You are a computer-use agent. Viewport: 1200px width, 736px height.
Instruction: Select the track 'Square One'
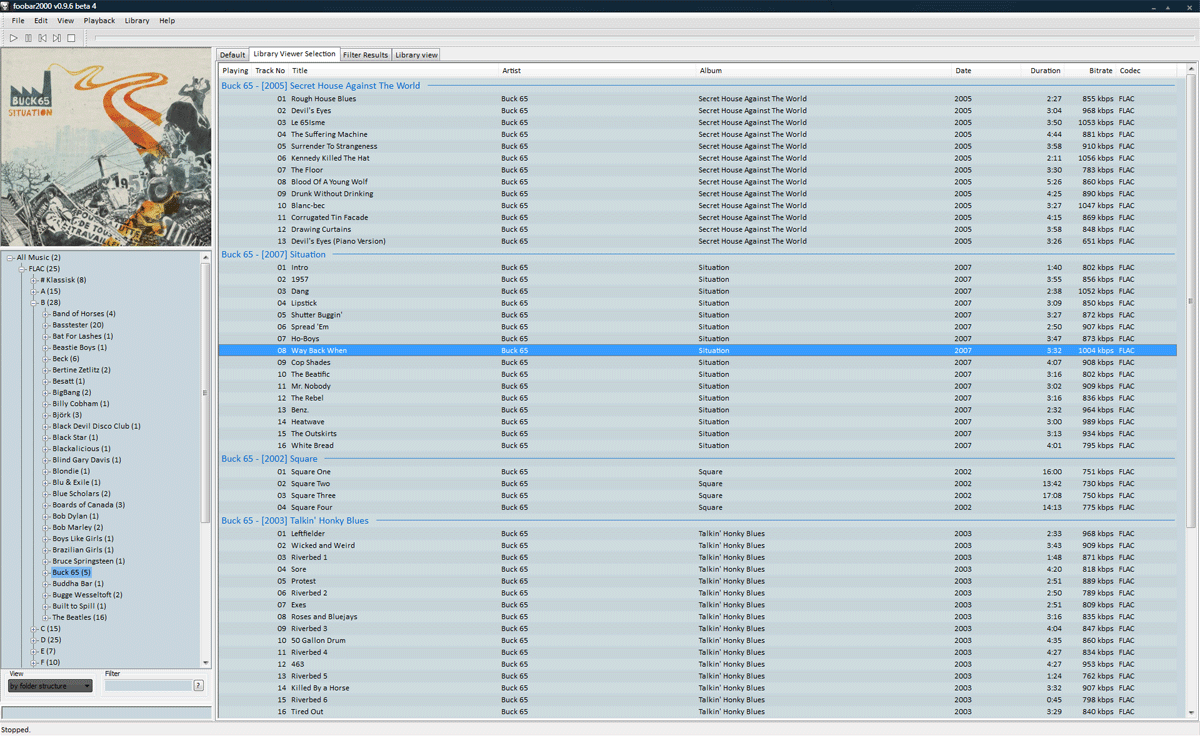(x=698, y=472)
